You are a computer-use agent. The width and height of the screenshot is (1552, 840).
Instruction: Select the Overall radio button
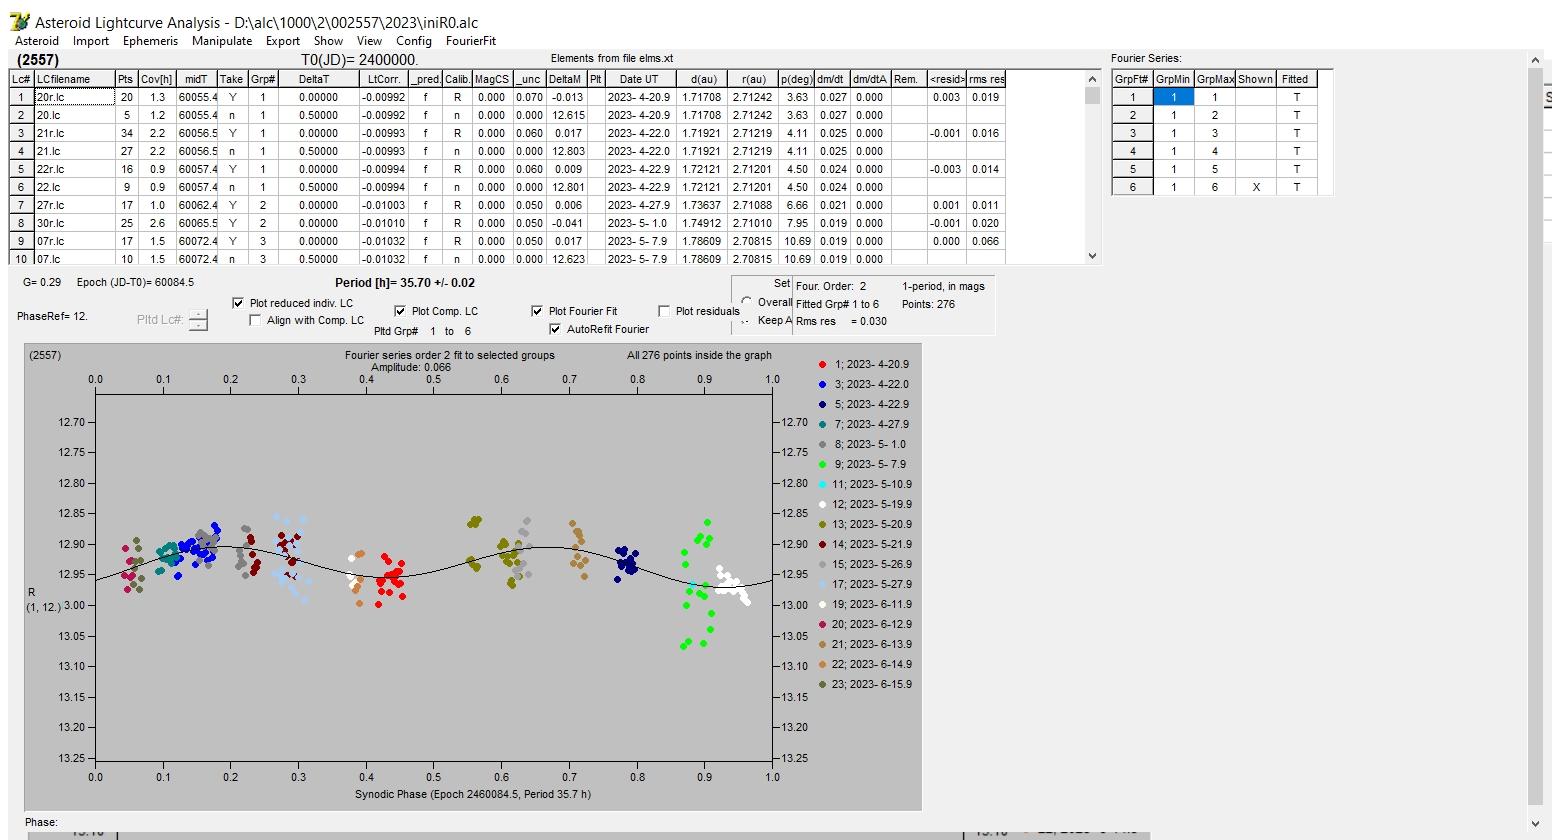click(746, 302)
